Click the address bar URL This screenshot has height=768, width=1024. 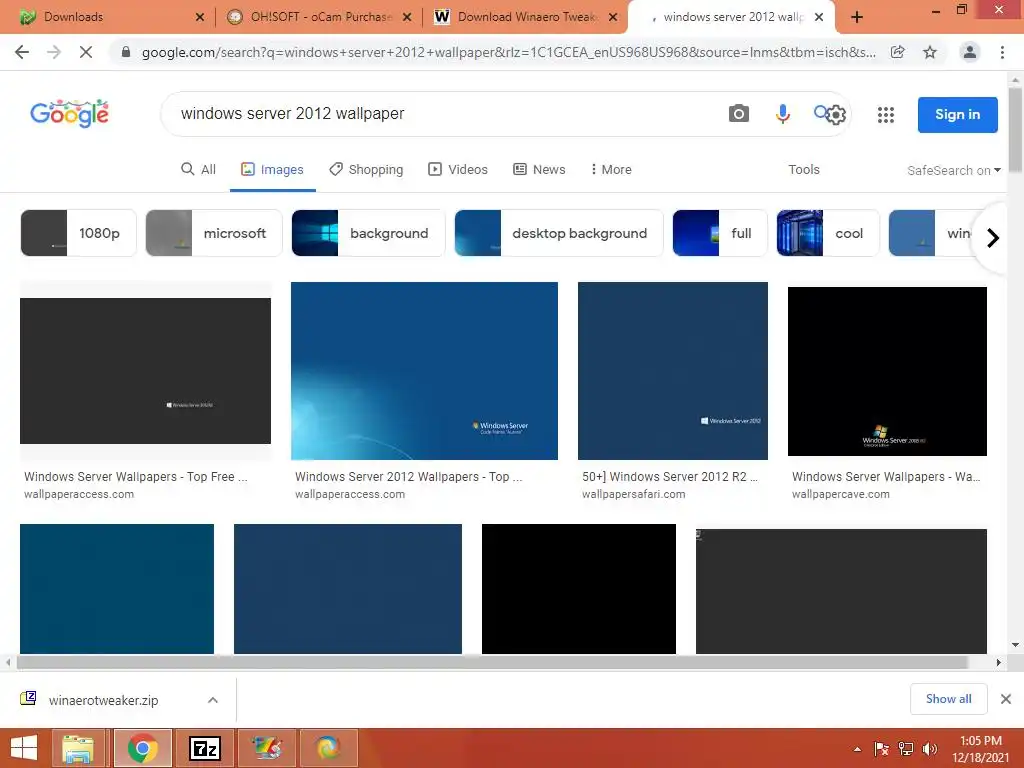point(508,52)
